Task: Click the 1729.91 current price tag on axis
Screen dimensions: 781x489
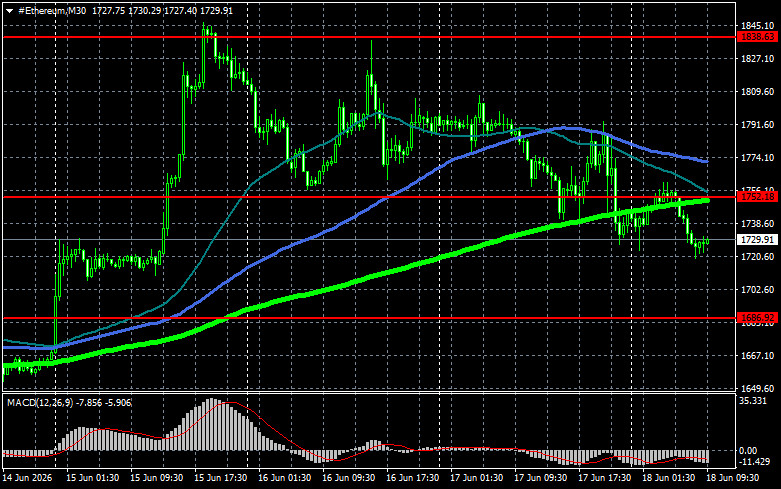Action: point(757,240)
